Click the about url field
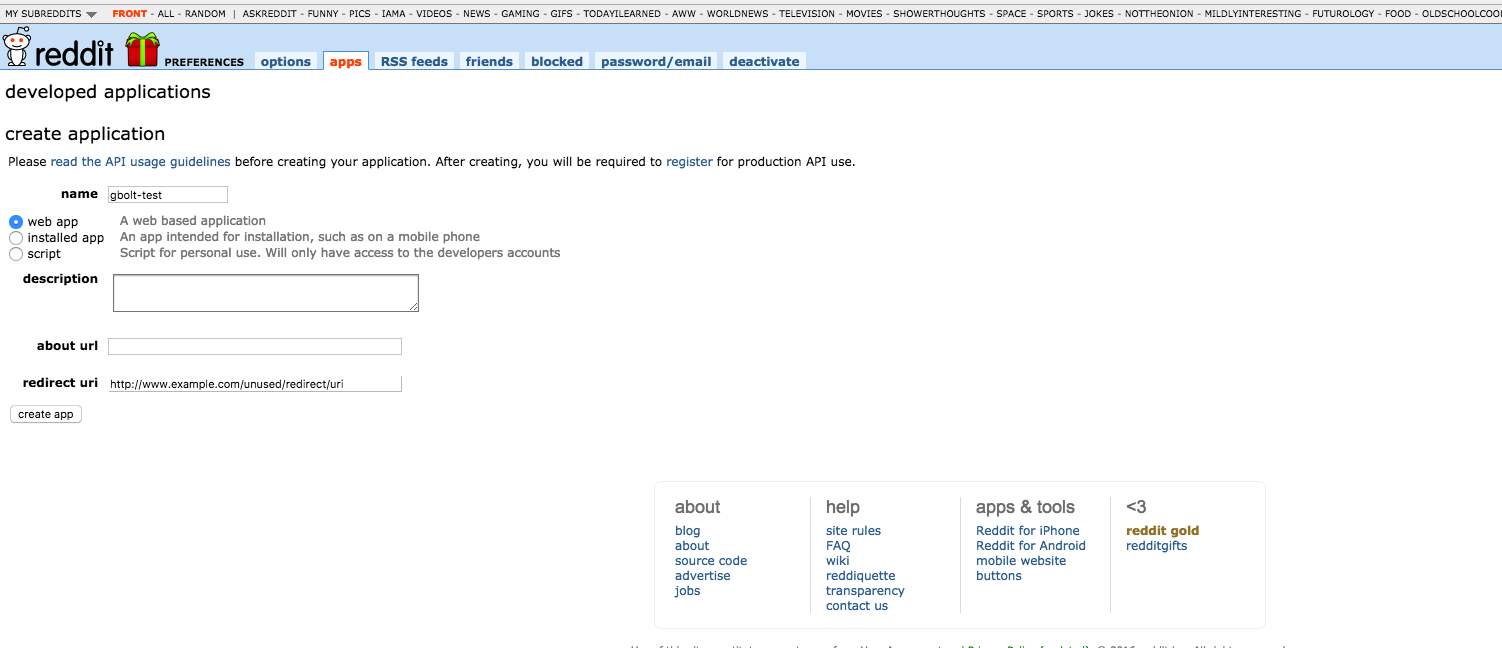Viewport: 1502px width, 648px height. pyautogui.click(x=255, y=346)
